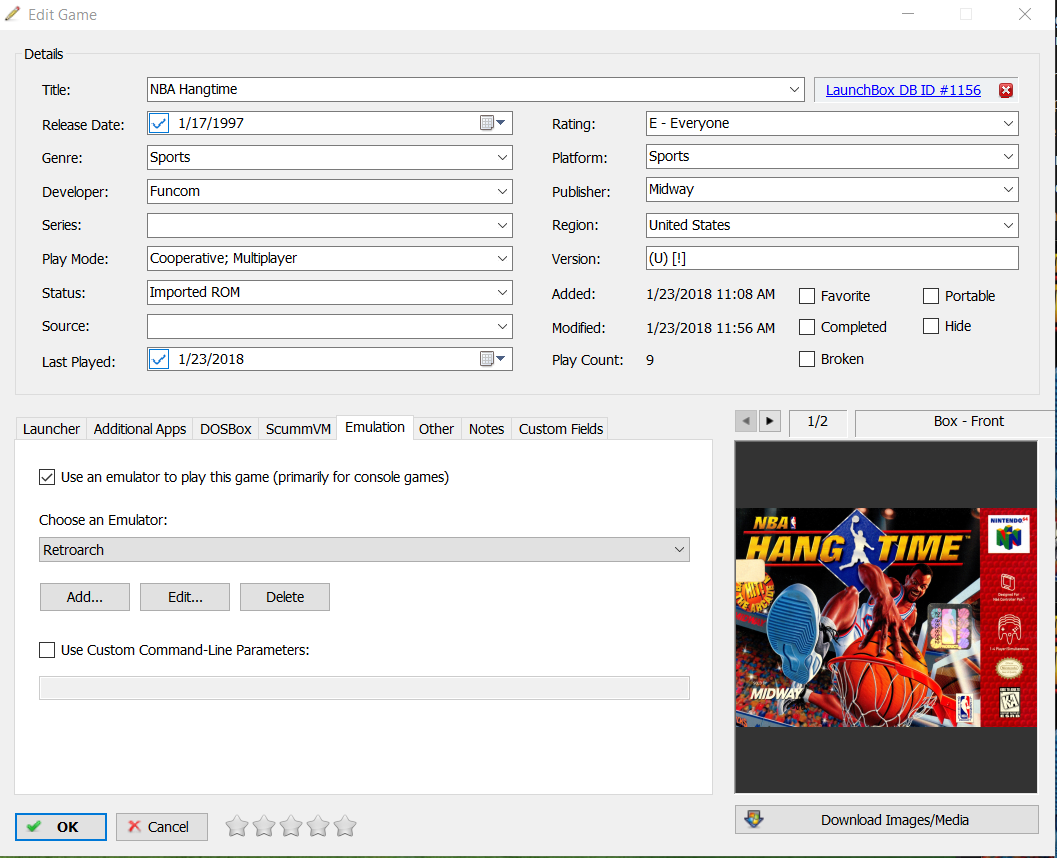Click the Edit... emulator button
The width and height of the screenshot is (1057, 858).
(185, 597)
